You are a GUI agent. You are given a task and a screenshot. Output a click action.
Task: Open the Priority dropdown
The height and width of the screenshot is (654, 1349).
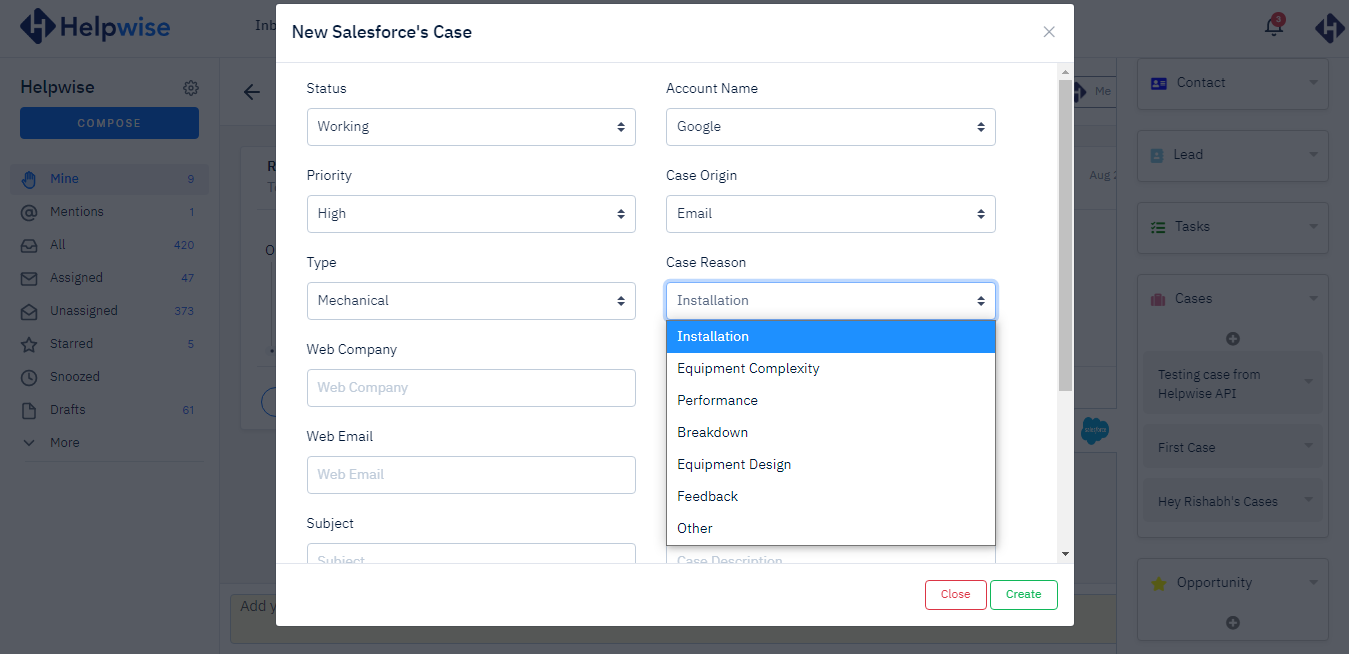click(x=471, y=214)
